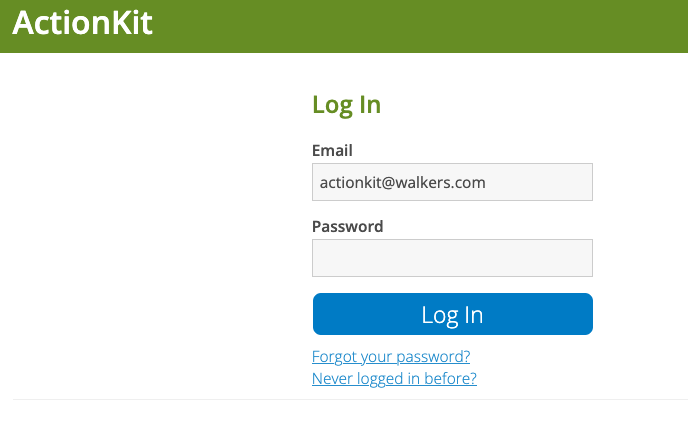Choose the first-time login link
Viewport: 688px width, 445px height.
[394, 378]
